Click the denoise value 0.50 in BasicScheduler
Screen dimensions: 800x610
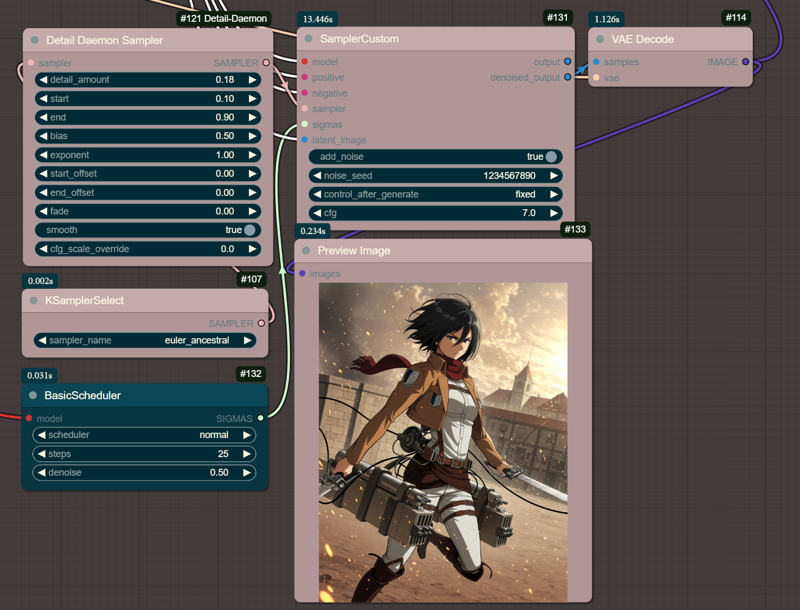(x=219, y=473)
